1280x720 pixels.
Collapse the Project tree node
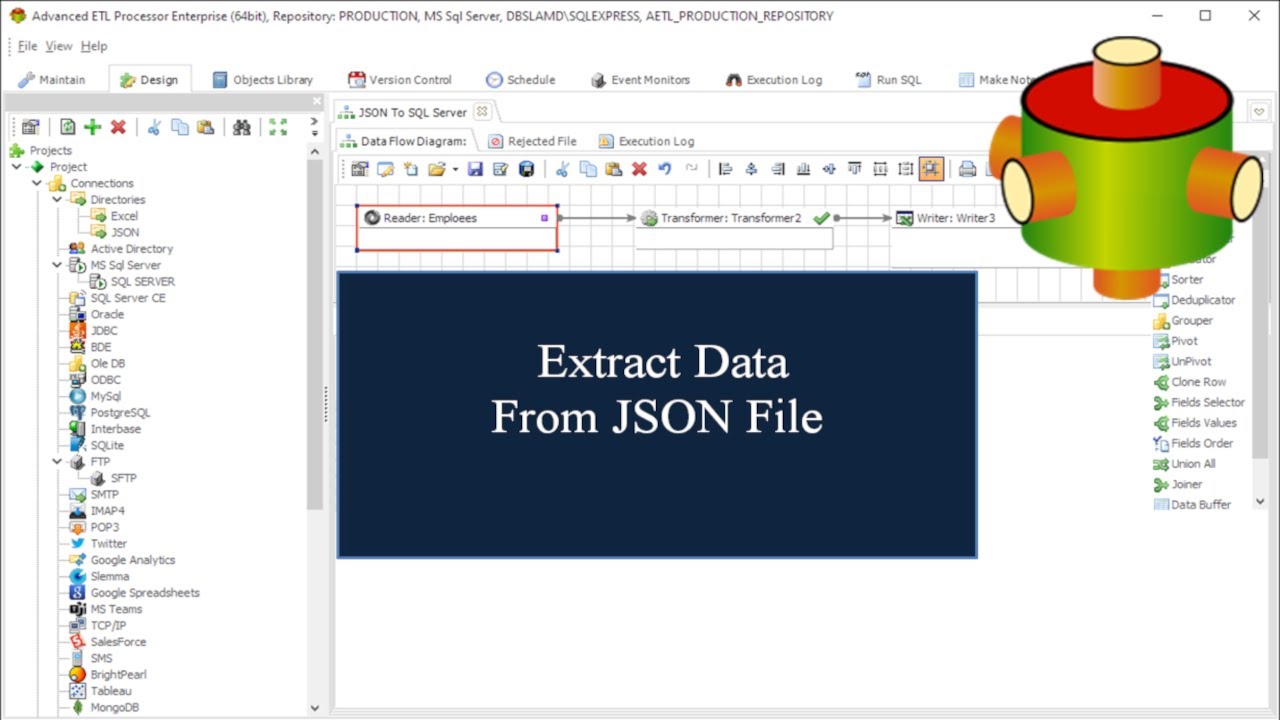(17, 167)
